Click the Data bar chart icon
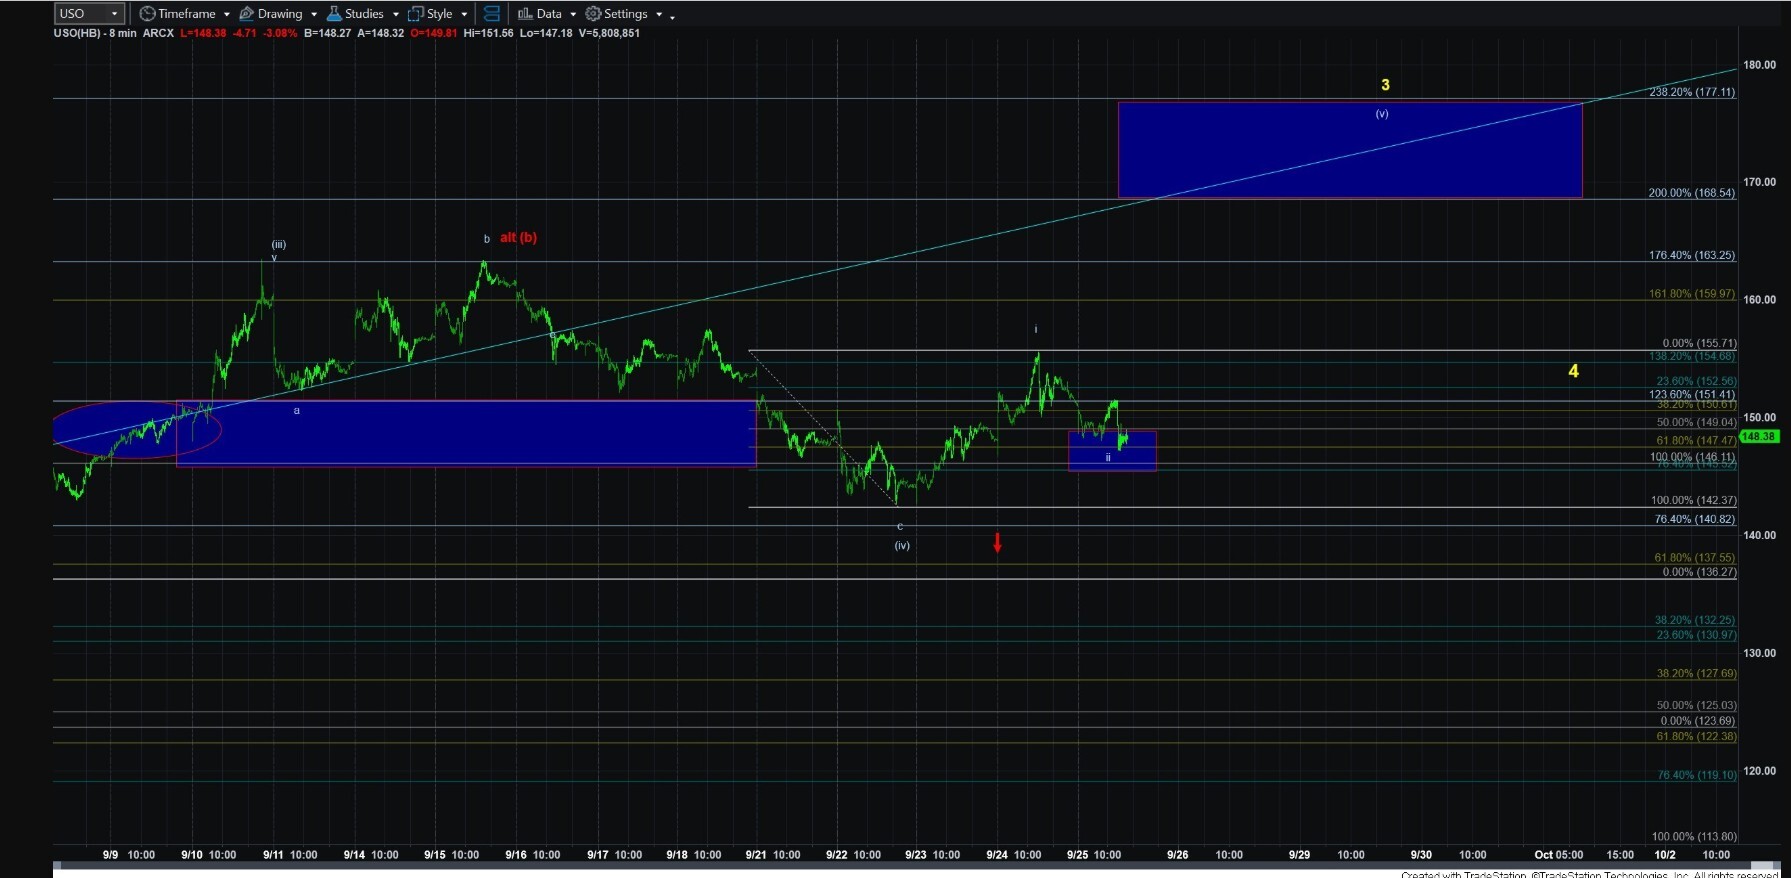This screenshot has width=1791, height=878. pyautogui.click(x=524, y=14)
